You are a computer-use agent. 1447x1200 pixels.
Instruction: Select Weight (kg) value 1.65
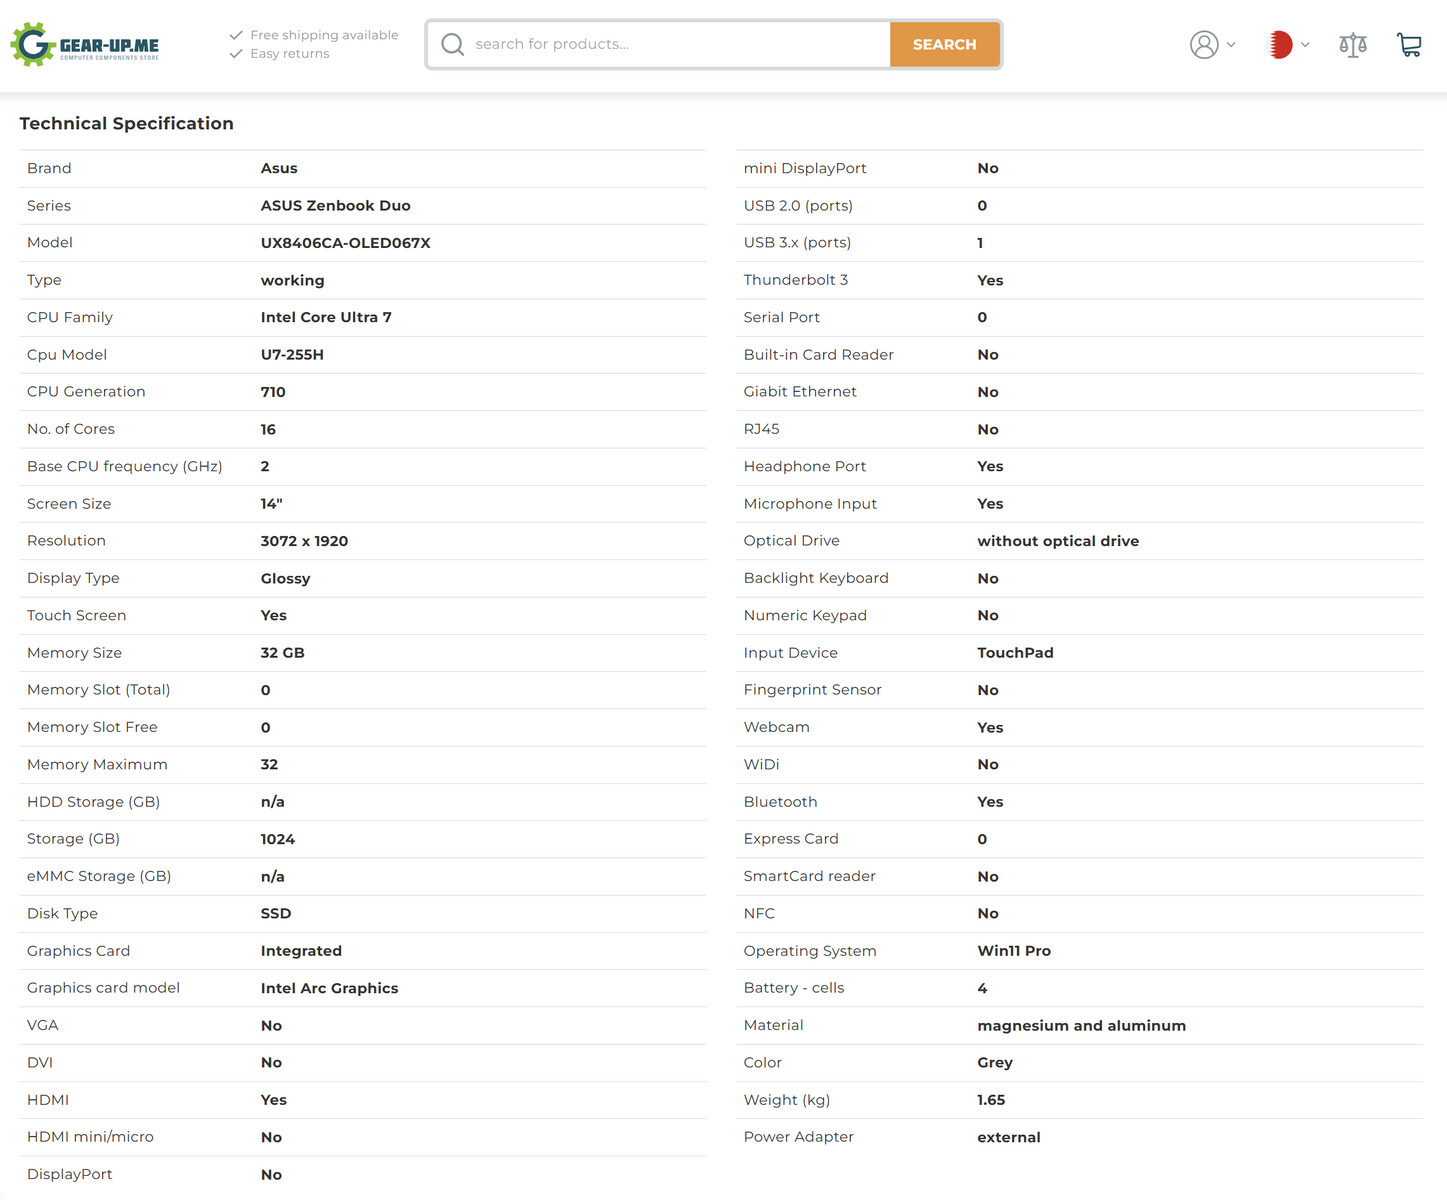pyautogui.click(x=991, y=1100)
